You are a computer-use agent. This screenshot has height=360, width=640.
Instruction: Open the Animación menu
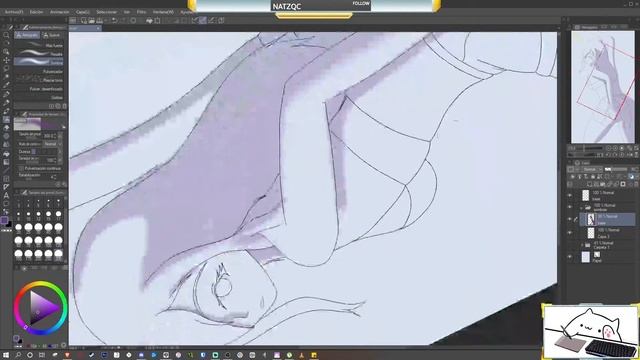tap(60, 12)
